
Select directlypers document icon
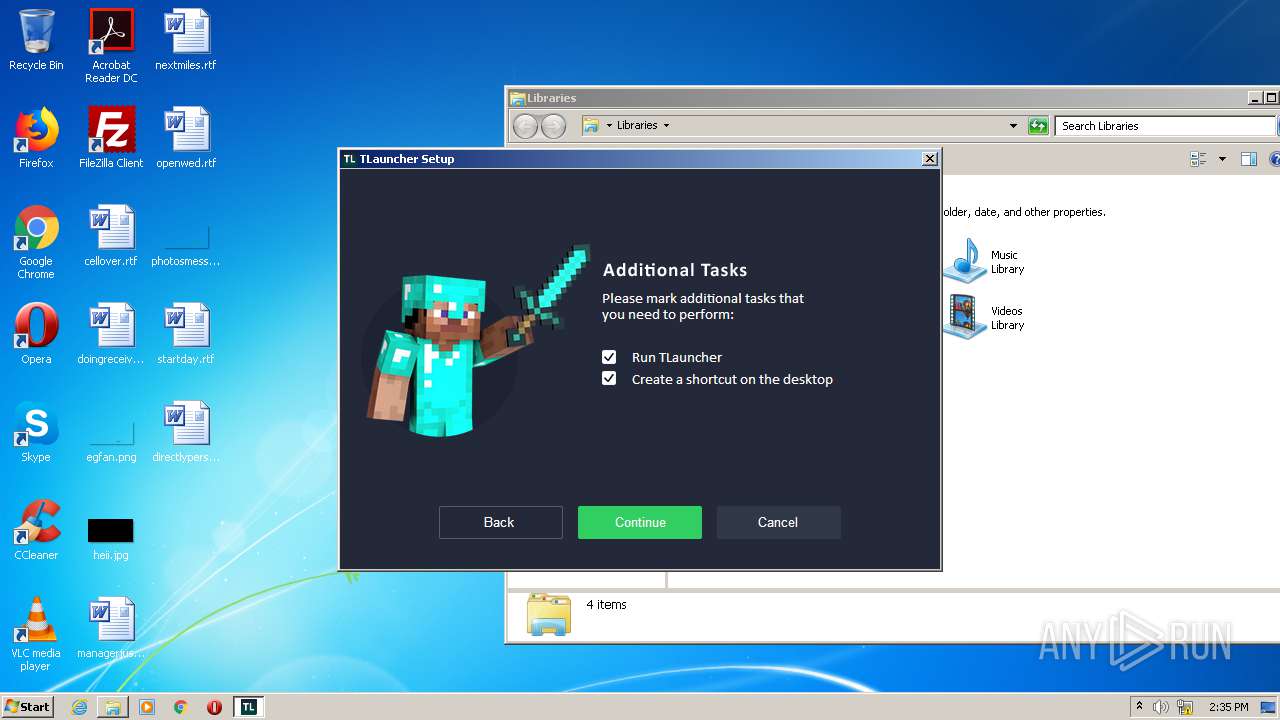pos(186,433)
